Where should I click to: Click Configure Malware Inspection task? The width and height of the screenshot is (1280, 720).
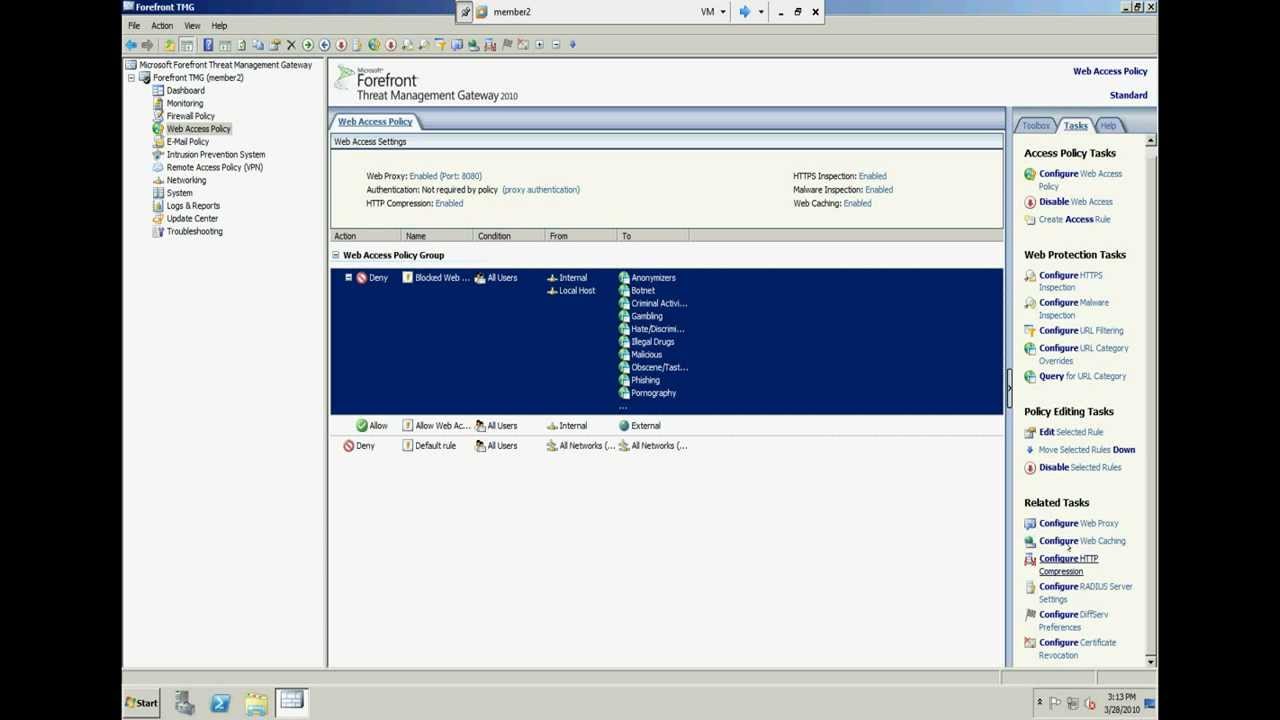1073,309
